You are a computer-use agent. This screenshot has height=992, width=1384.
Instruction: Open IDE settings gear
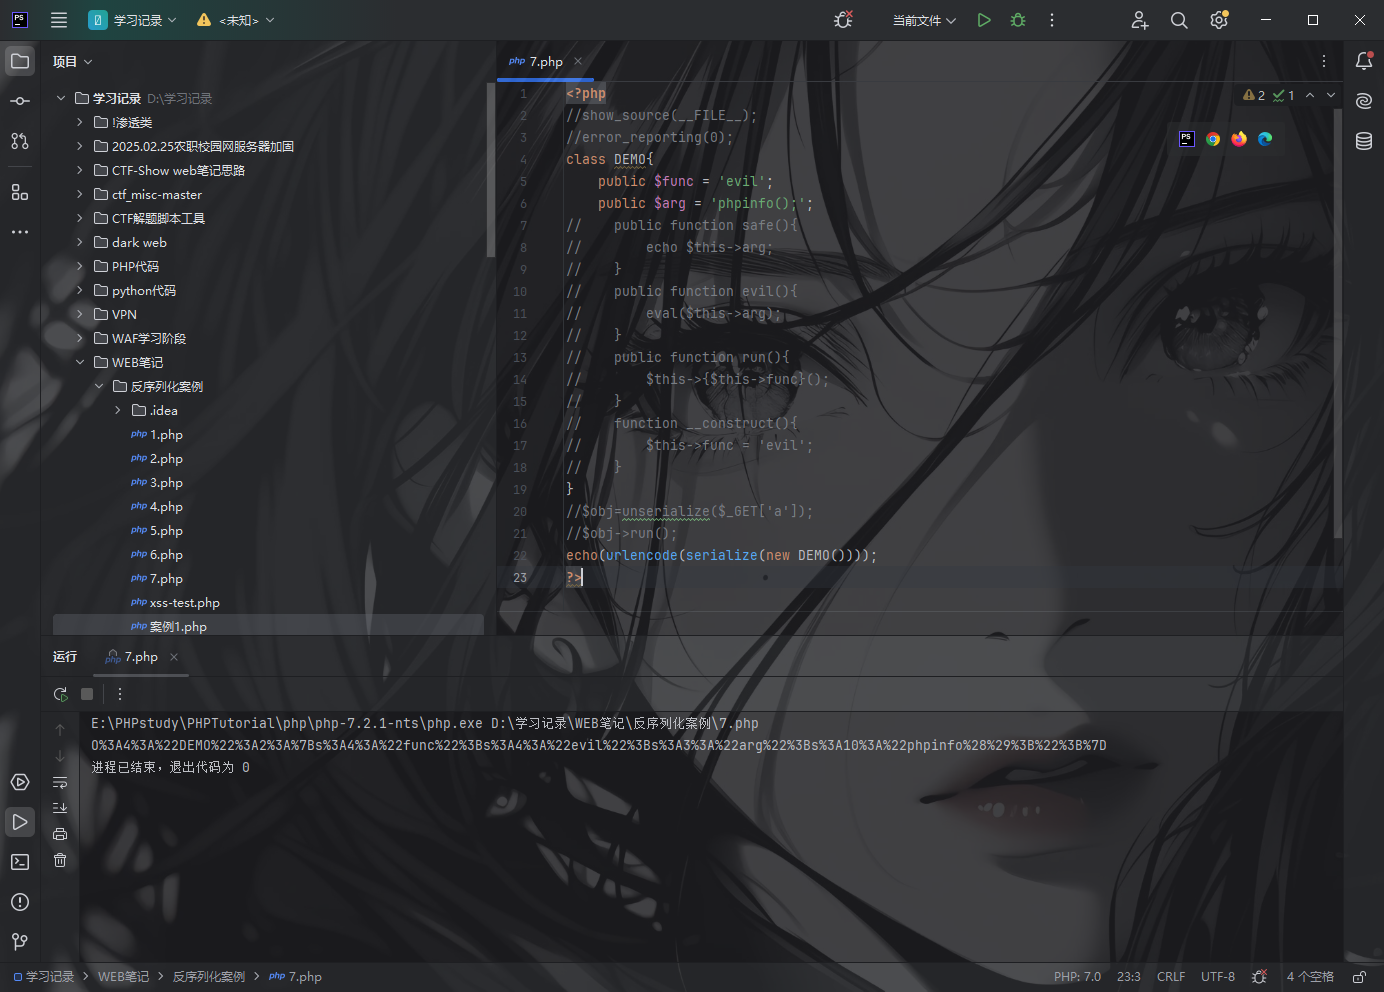1219,20
